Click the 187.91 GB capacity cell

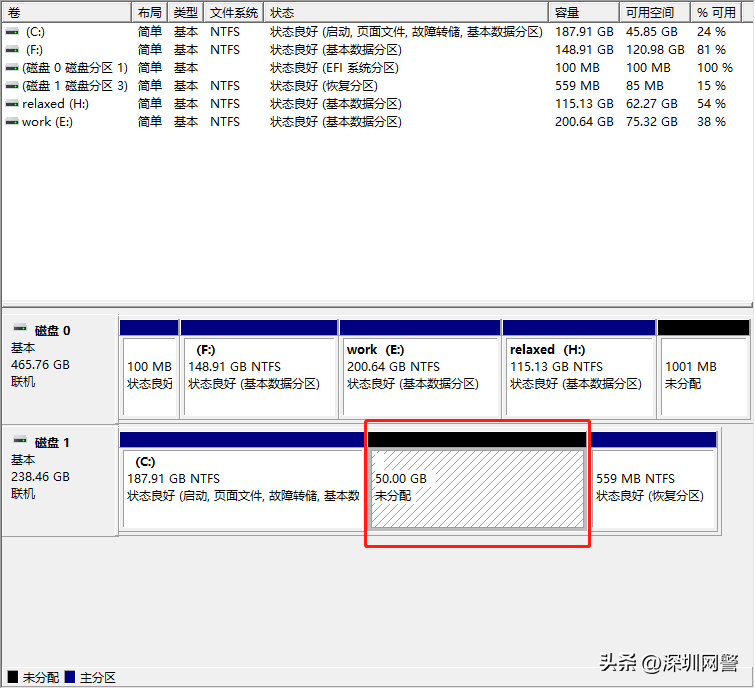point(584,32)
